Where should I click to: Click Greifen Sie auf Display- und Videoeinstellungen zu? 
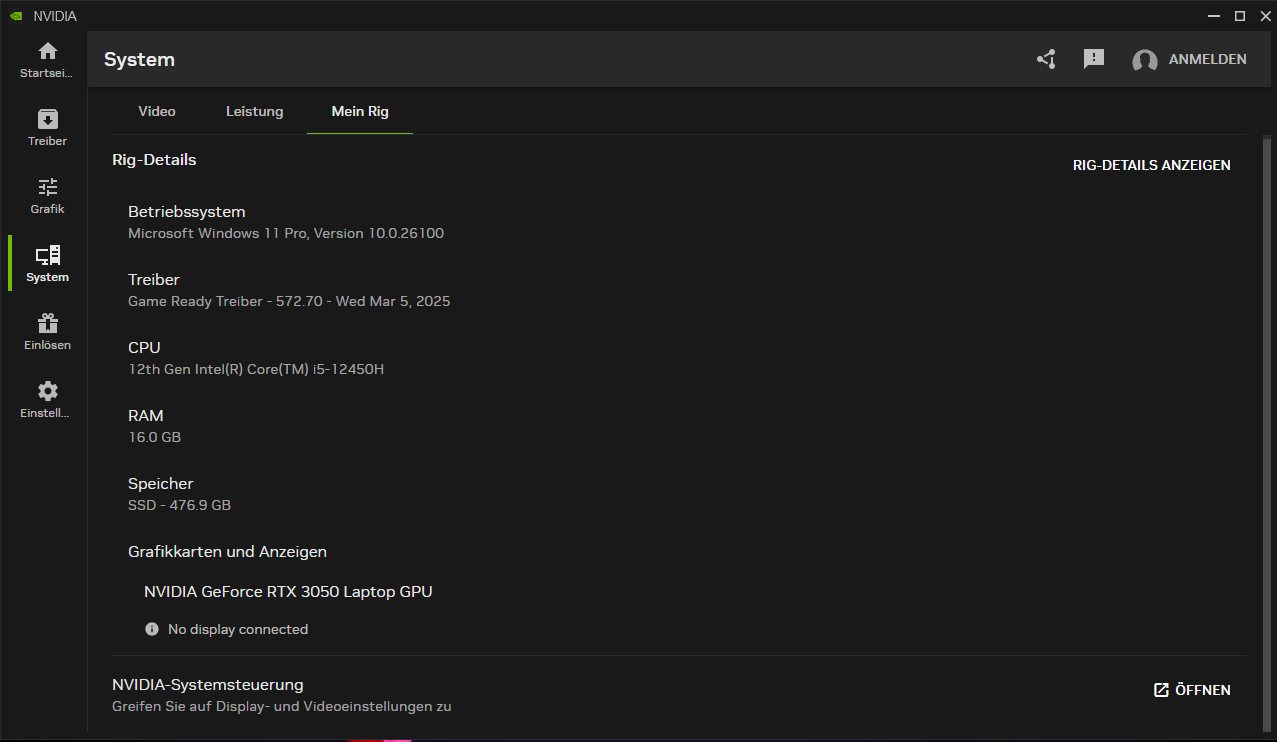click(x=282, y=706)
